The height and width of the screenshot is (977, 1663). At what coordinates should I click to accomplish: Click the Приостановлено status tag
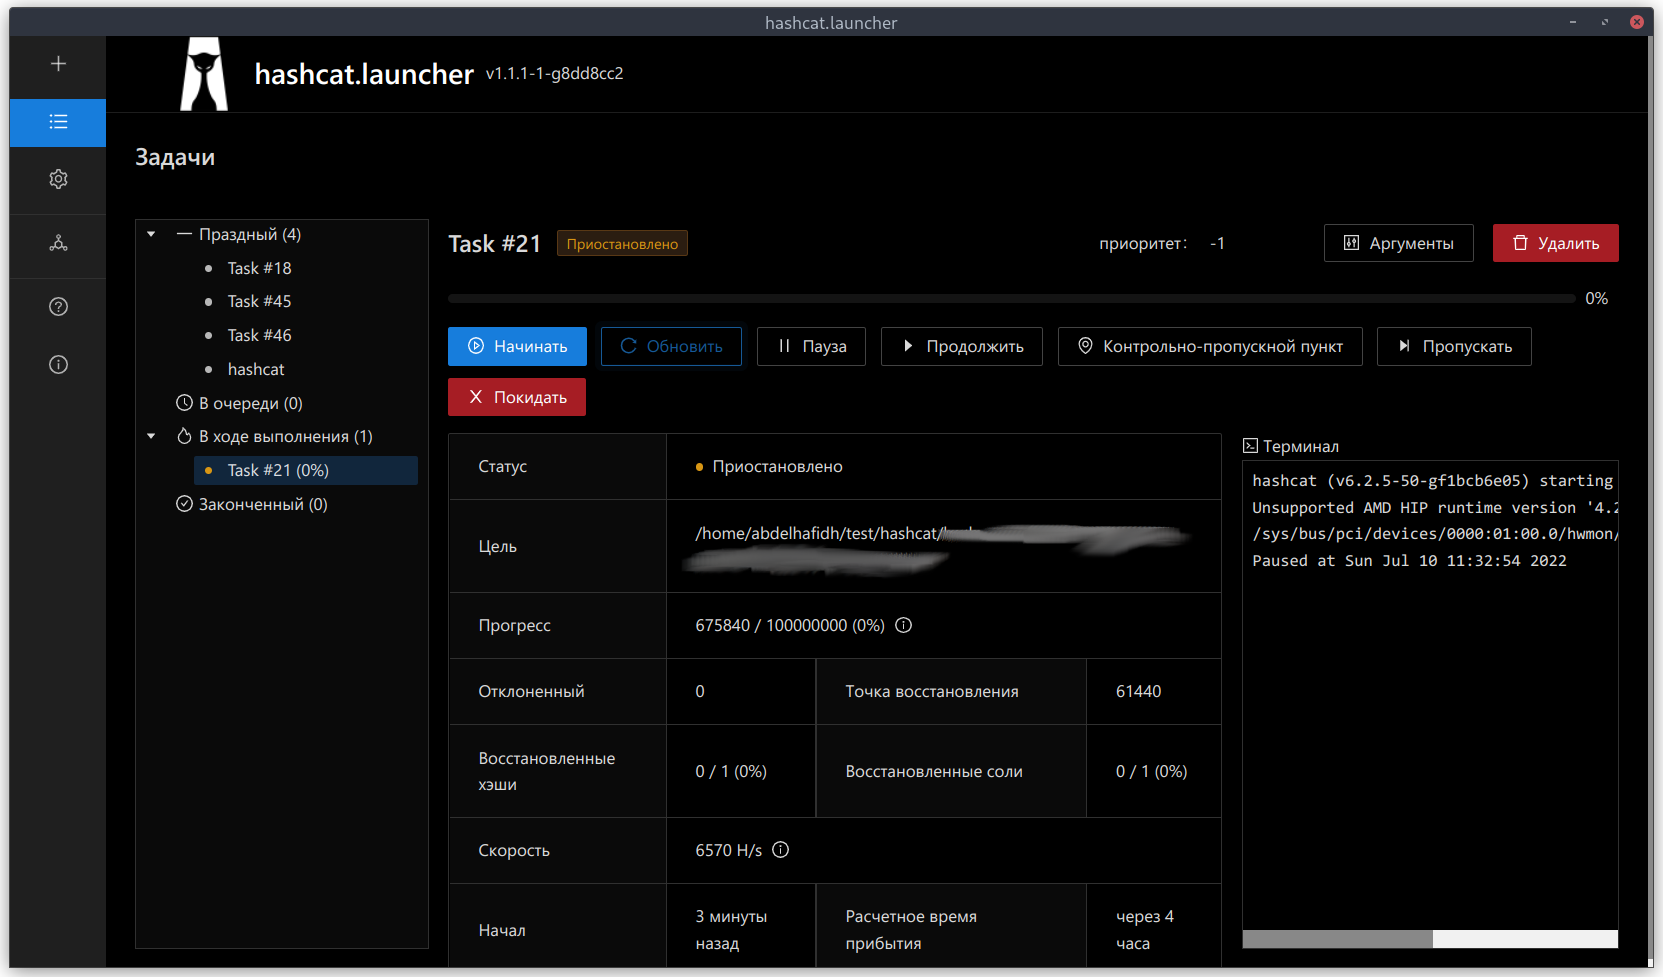[622, 244]
